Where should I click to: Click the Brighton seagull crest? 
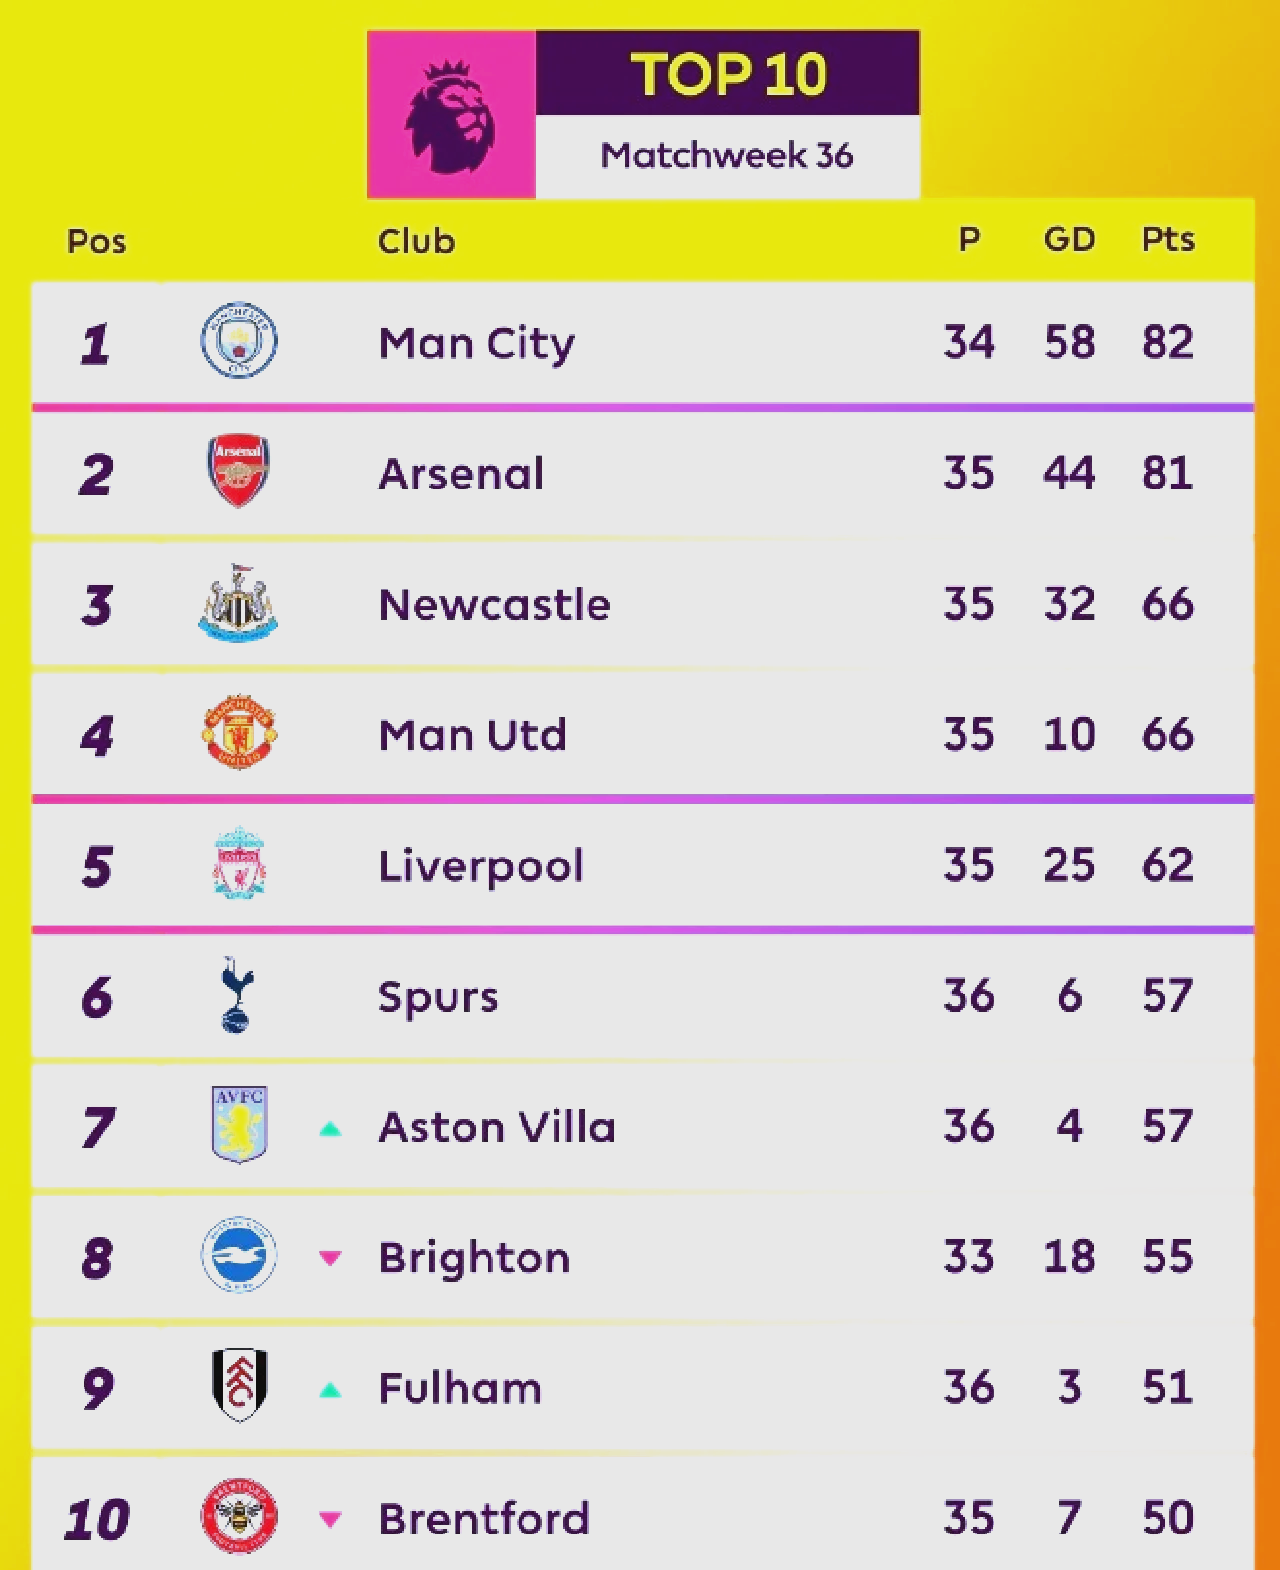(x=239, y=1255)
